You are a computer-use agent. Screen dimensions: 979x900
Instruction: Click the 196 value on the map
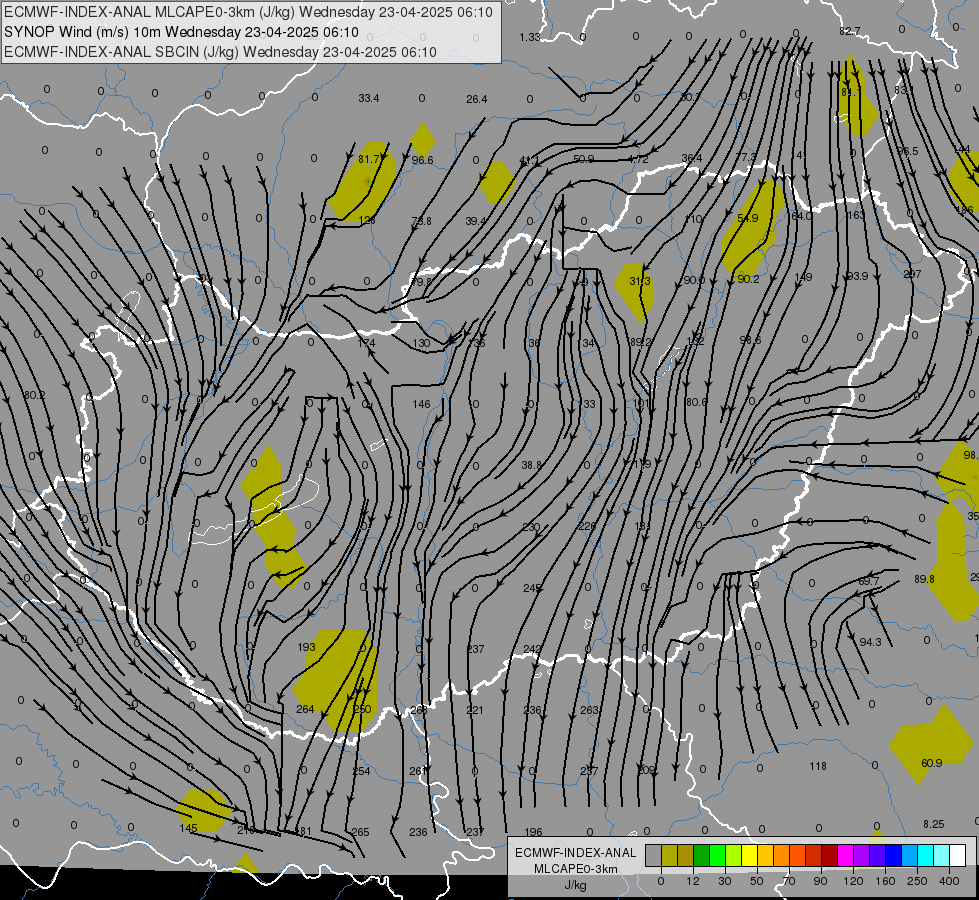tap(534, 831)
